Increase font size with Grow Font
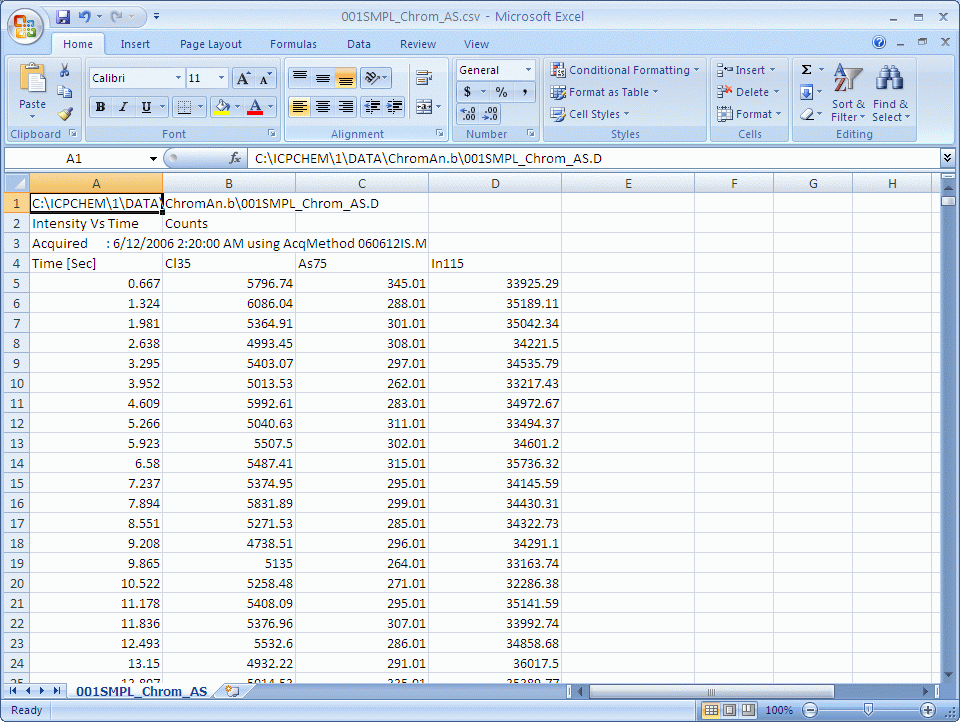 pos(244,78)
